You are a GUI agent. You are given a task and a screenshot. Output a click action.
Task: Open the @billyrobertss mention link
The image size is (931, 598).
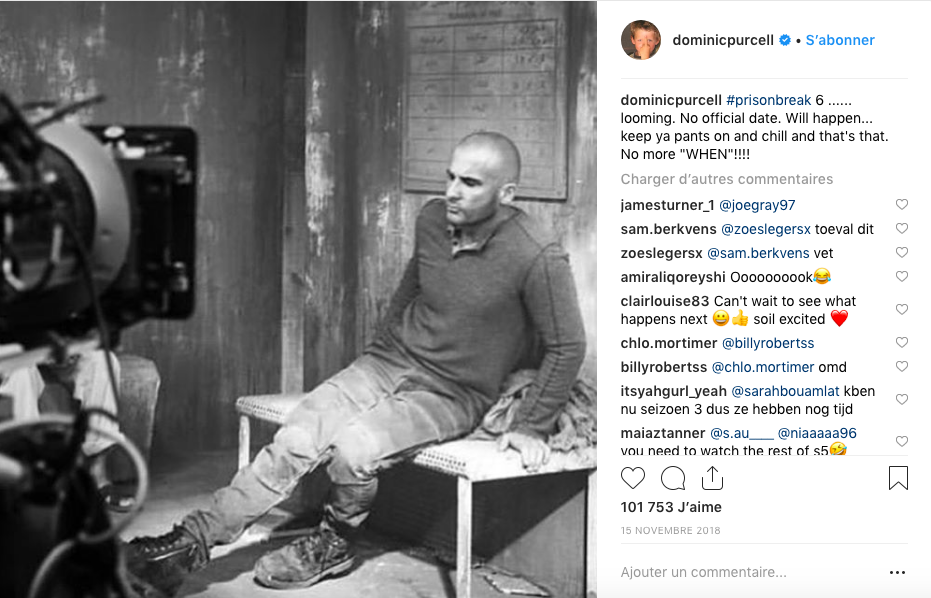768,343
